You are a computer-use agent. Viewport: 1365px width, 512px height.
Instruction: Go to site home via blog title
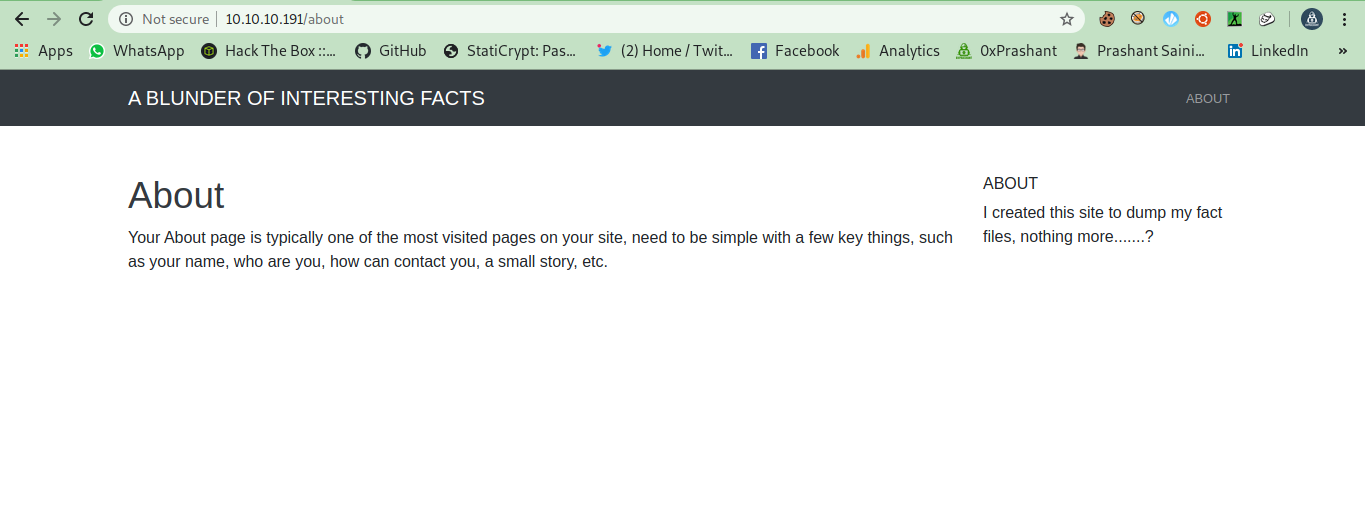[306, 98]
